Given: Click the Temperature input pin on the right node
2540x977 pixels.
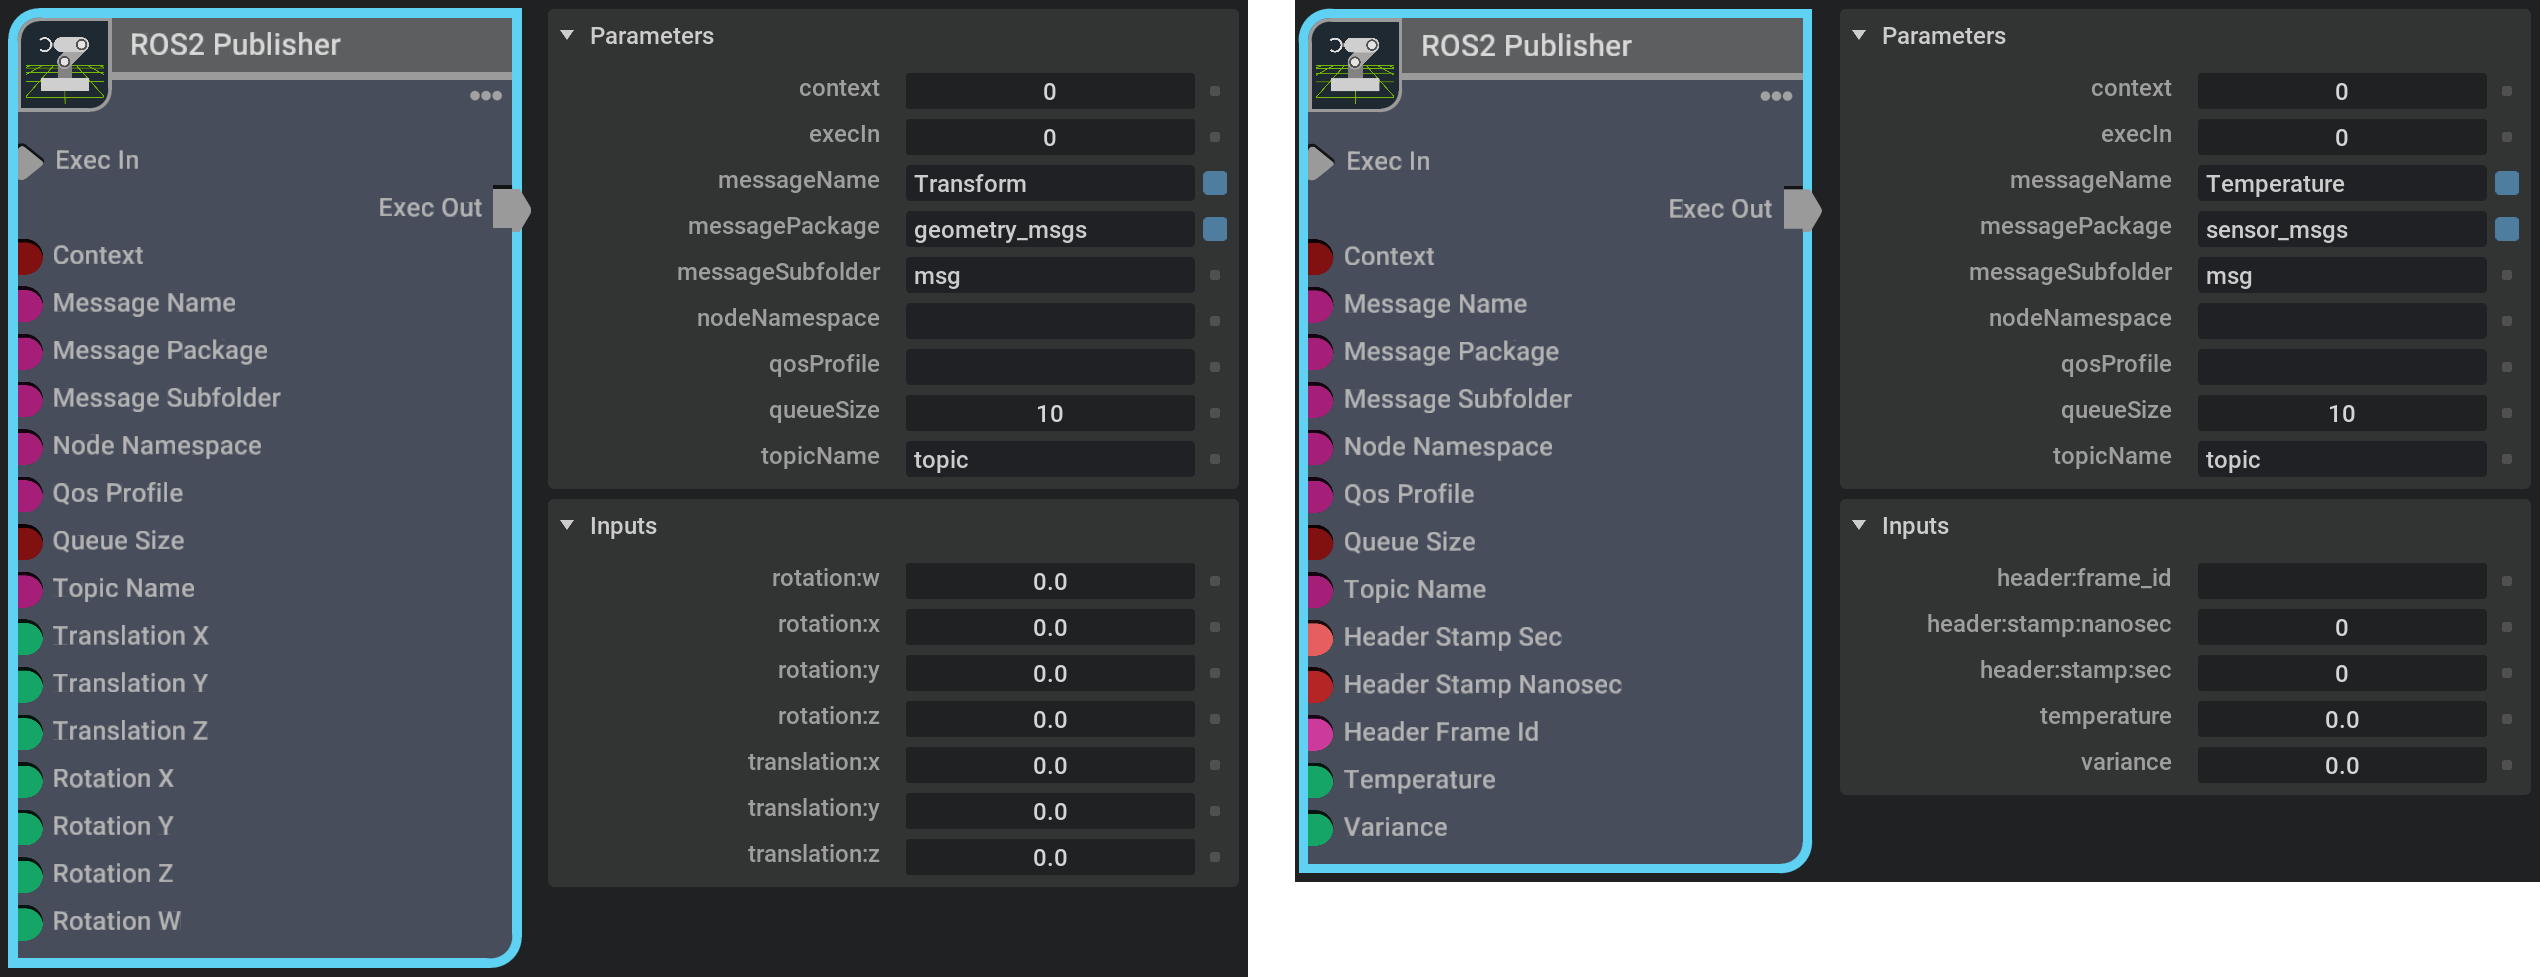Looking at the screenshot, I should coord(1320,780).
